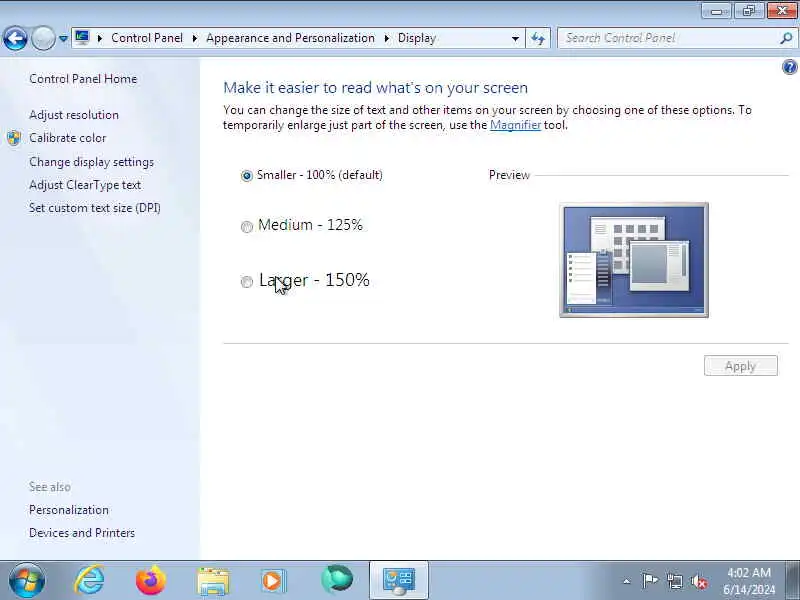Viewport: 800px width, 600px height.
Task: Click the Control Panel taskbar button
Action: coord(399,580)
